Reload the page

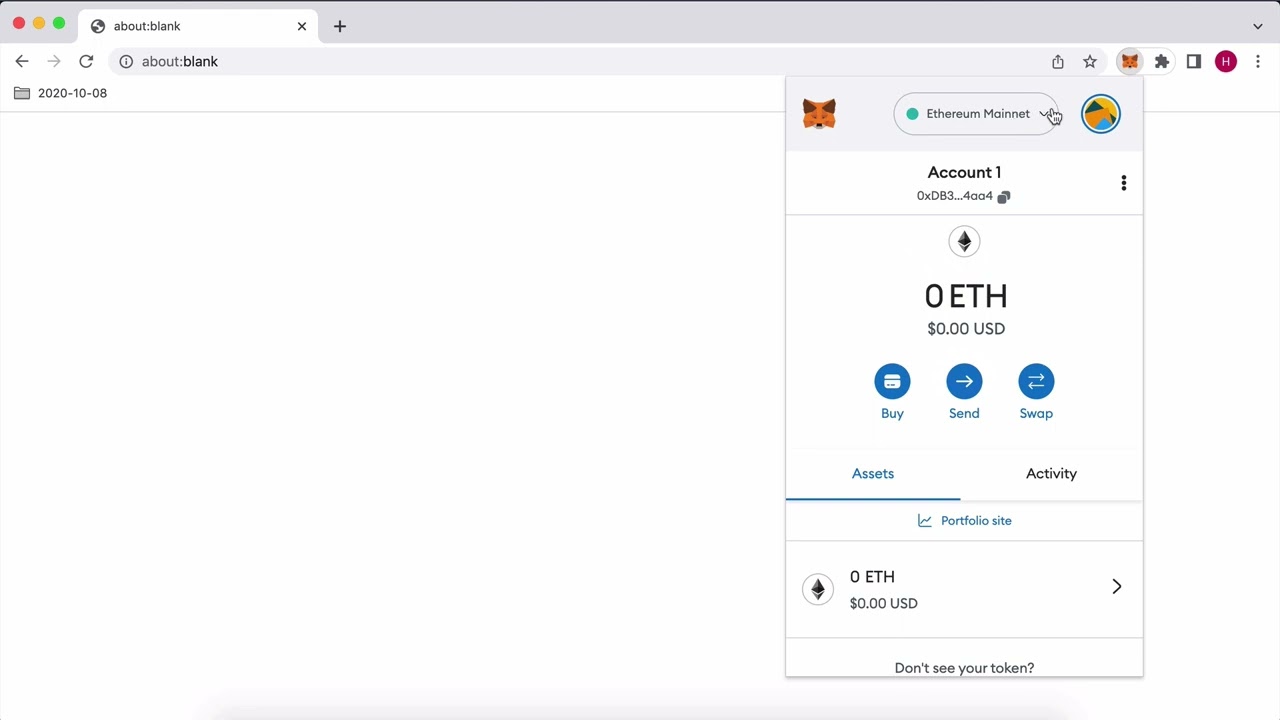click(86, 62)
